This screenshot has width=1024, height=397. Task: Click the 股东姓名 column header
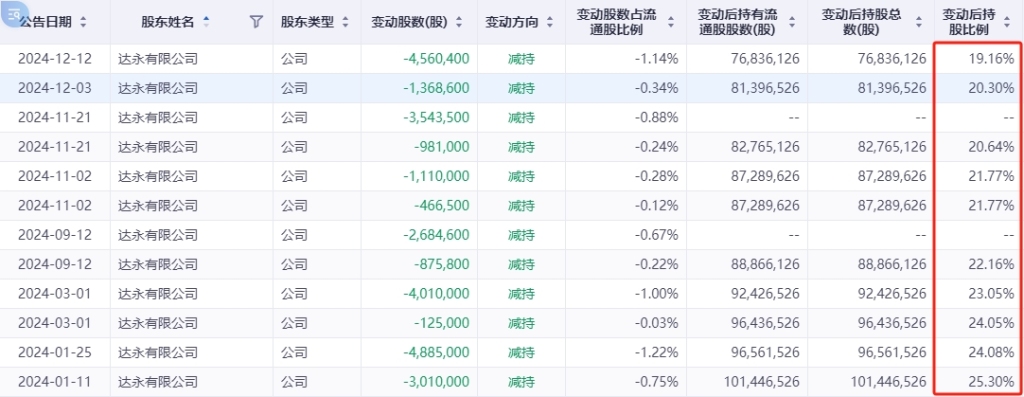tap(168, 22)
